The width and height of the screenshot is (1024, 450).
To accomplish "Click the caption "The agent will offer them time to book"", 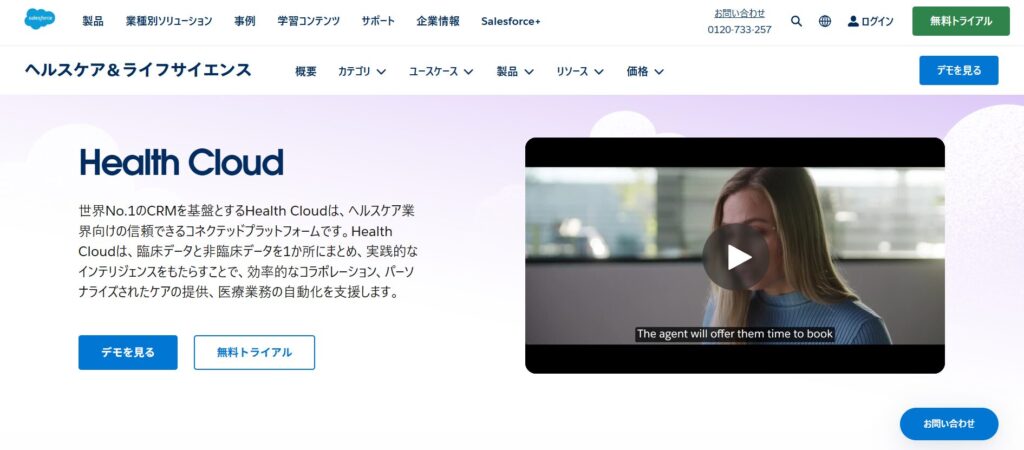I will point(735,334).
